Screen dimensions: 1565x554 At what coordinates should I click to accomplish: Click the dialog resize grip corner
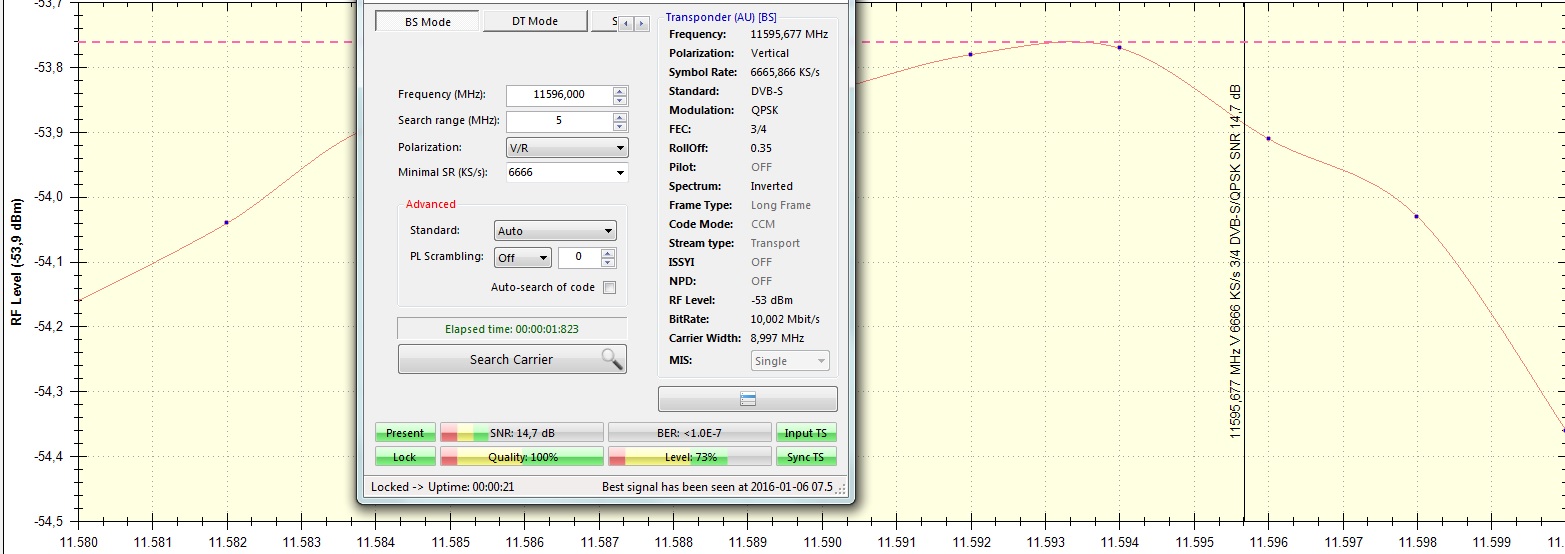point(841,490)
